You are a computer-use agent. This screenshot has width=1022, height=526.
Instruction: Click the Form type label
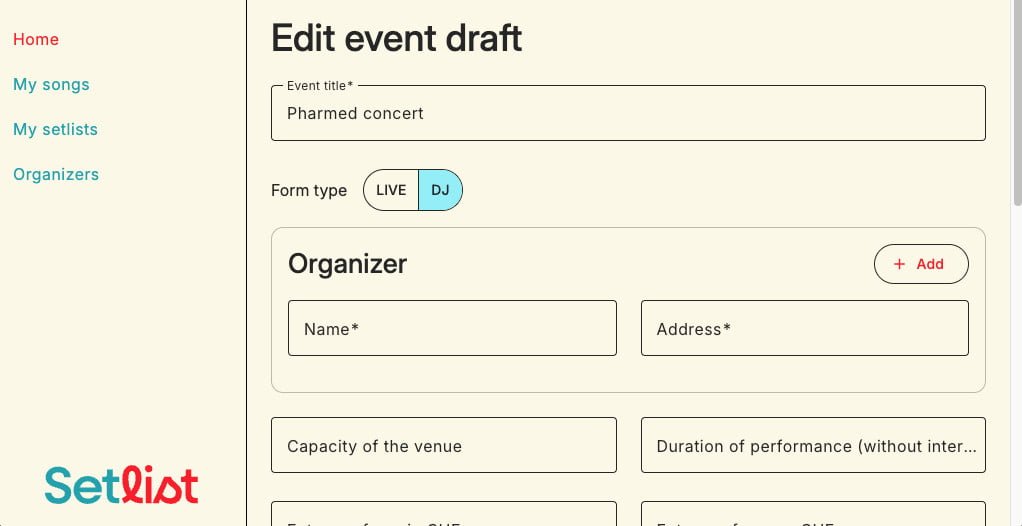[309, 190]
